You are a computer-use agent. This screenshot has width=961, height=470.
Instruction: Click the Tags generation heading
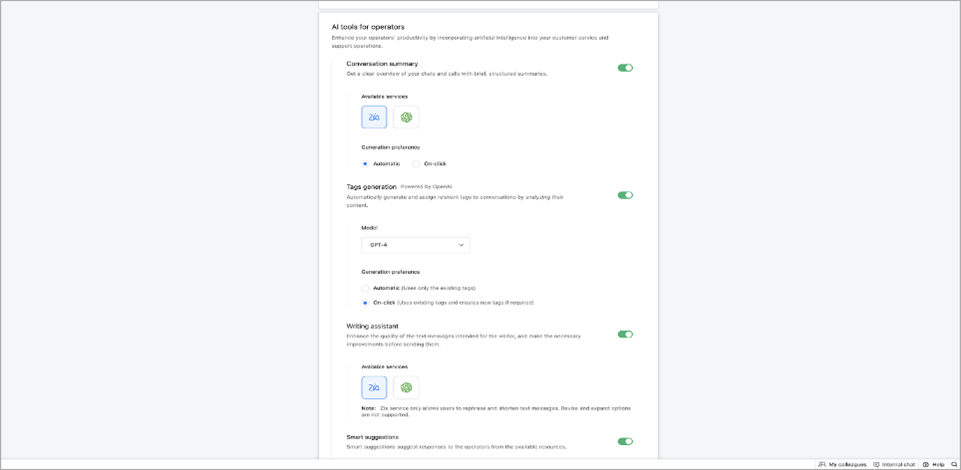tap(371, 186)
